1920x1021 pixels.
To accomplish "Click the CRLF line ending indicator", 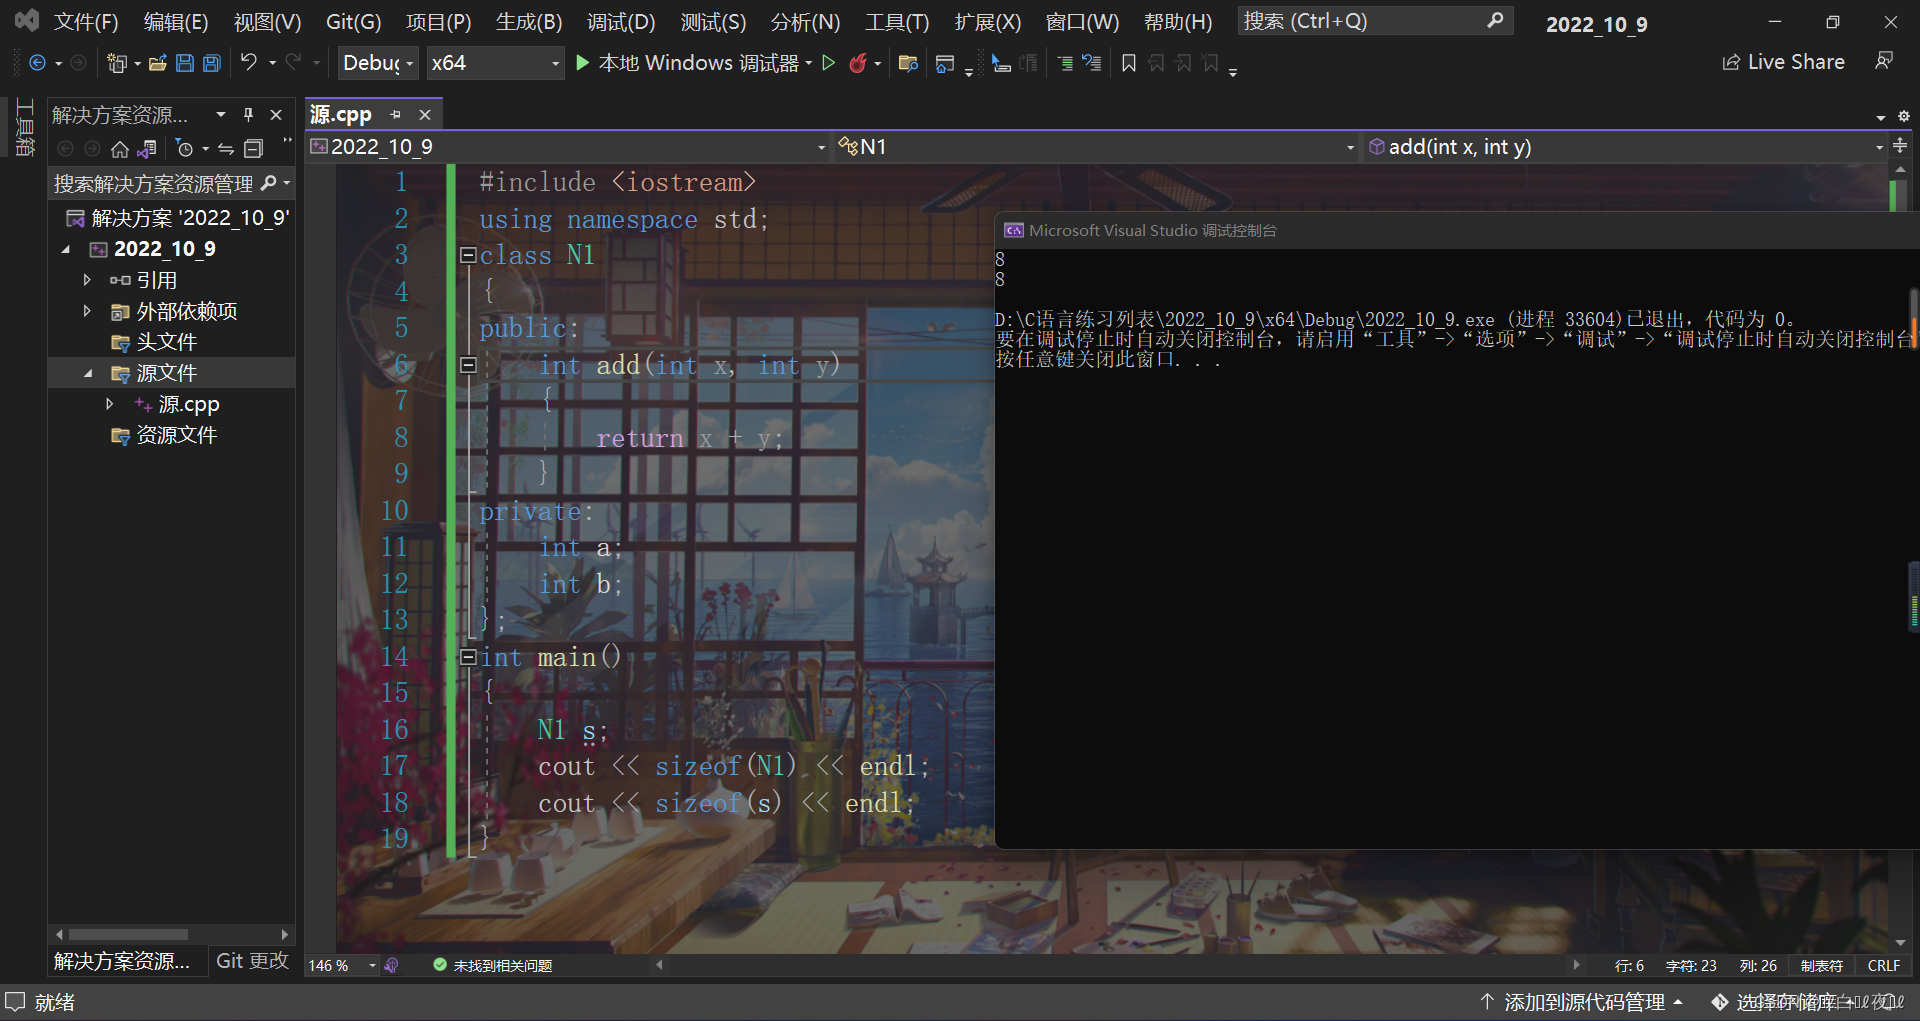I will coord(1884,966).
